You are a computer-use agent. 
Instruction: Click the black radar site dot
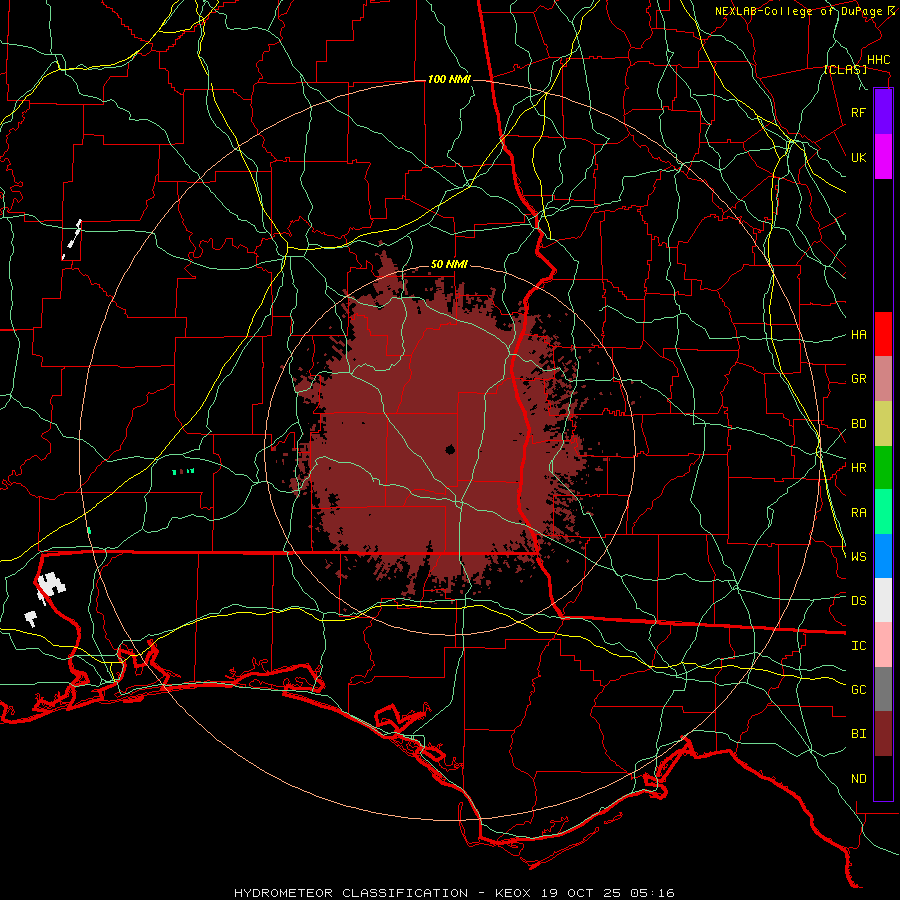click(x=450, y=449)
